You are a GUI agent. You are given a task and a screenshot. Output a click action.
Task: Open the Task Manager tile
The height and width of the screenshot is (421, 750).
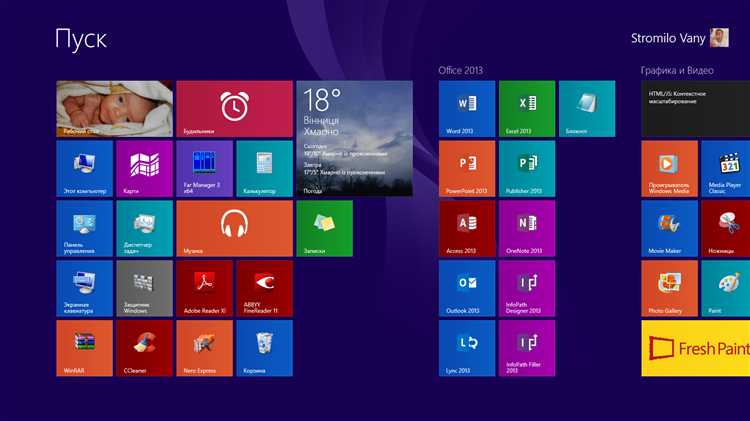(144, 229)
